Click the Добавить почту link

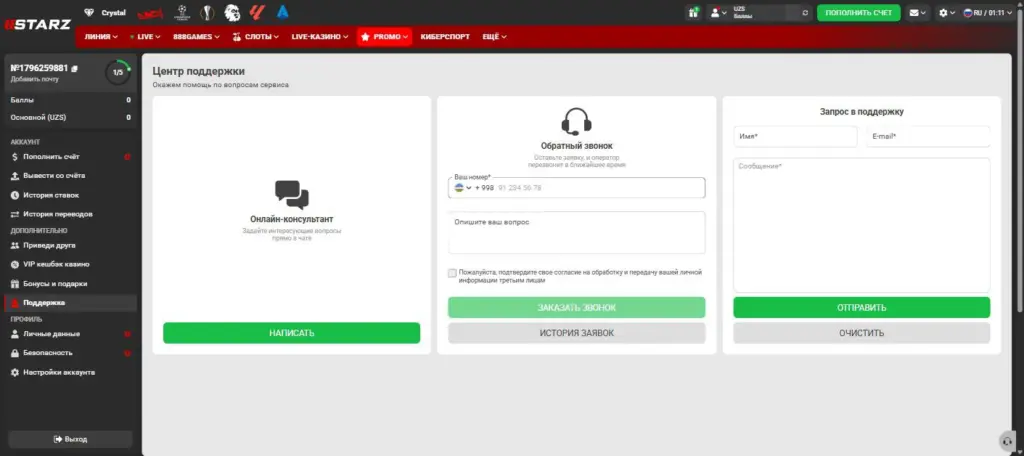pyautogui.click(x=35, y=79)
